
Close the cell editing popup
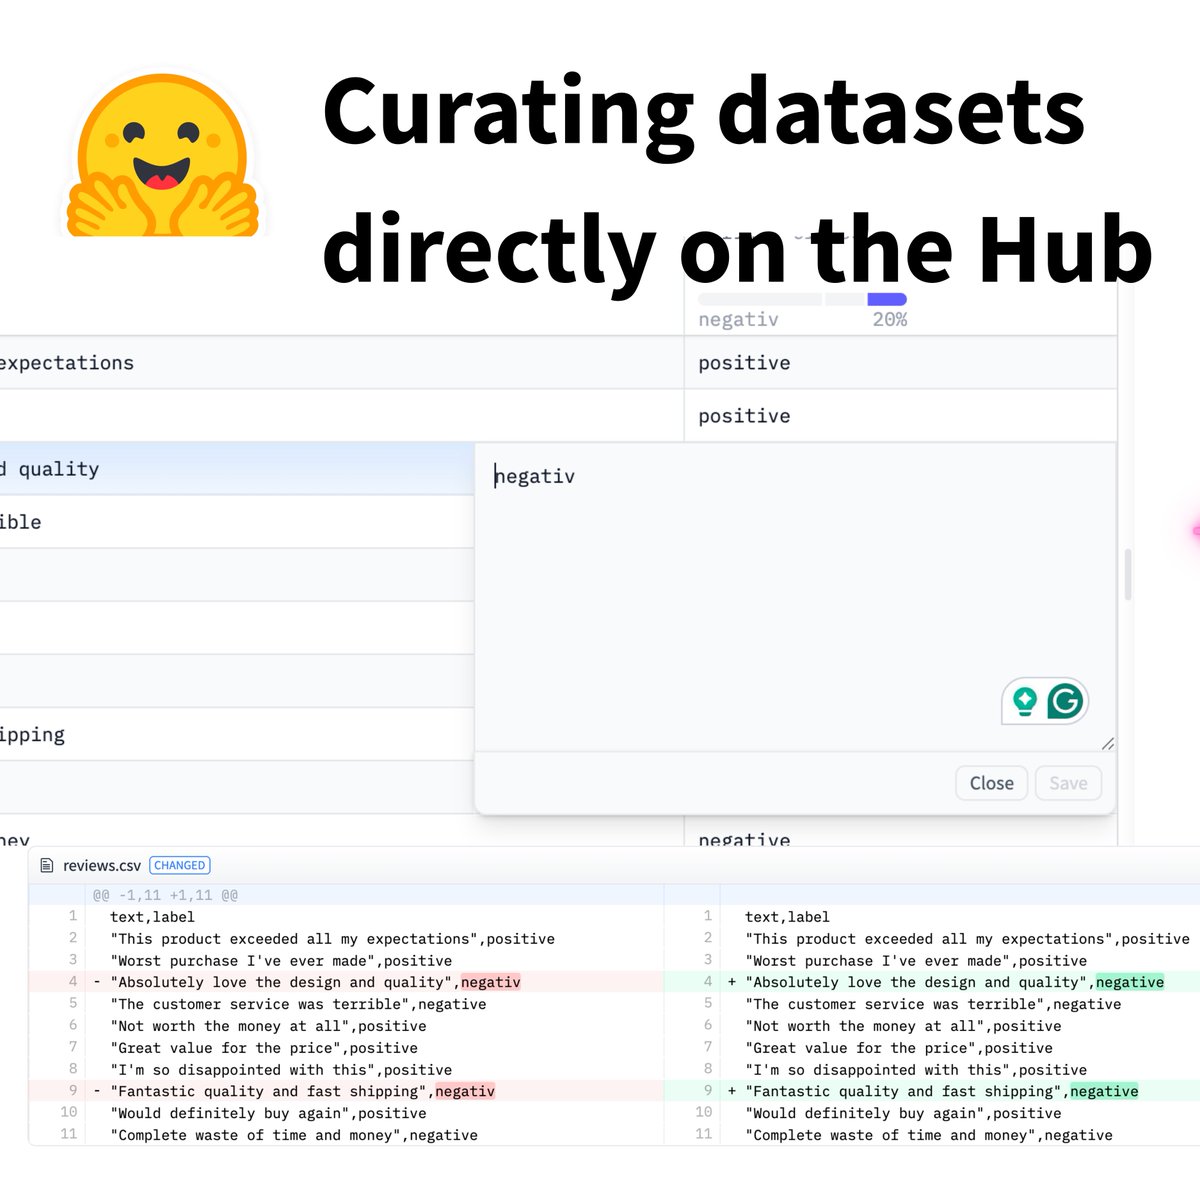[x=990, y=783]
